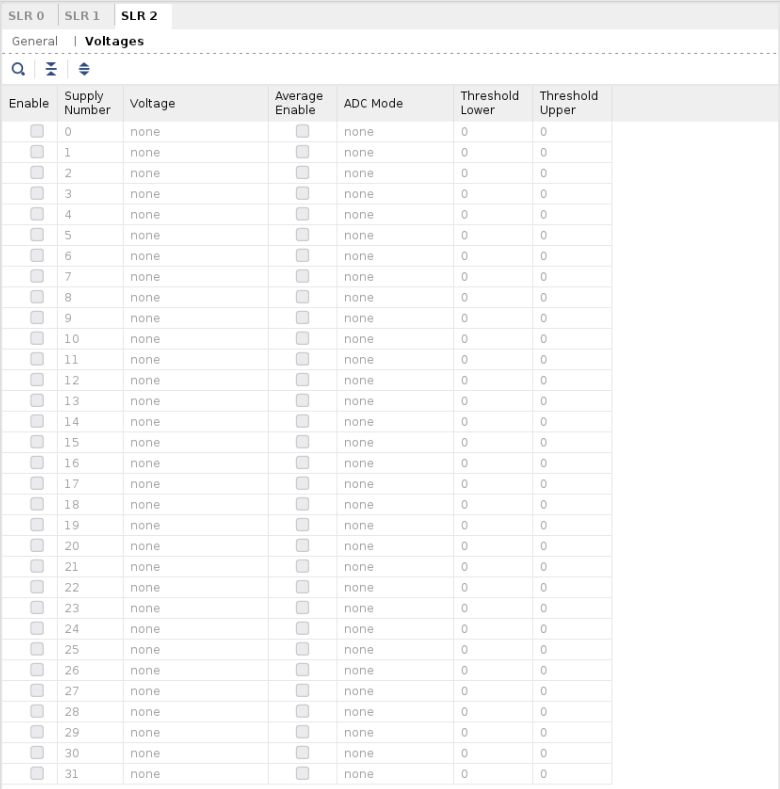Click the Supply Number column header
780x789 pixels.
(x=87, y=103)
